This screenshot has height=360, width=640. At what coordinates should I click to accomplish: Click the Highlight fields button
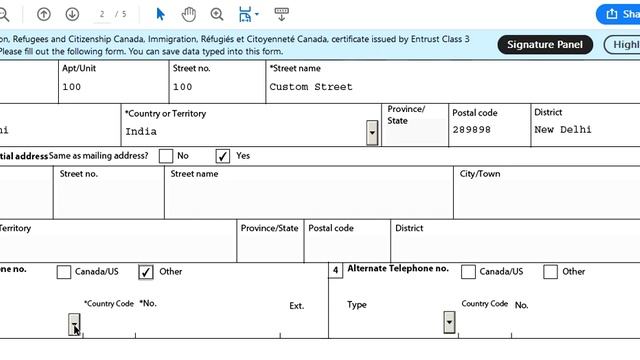coord(622,44)
